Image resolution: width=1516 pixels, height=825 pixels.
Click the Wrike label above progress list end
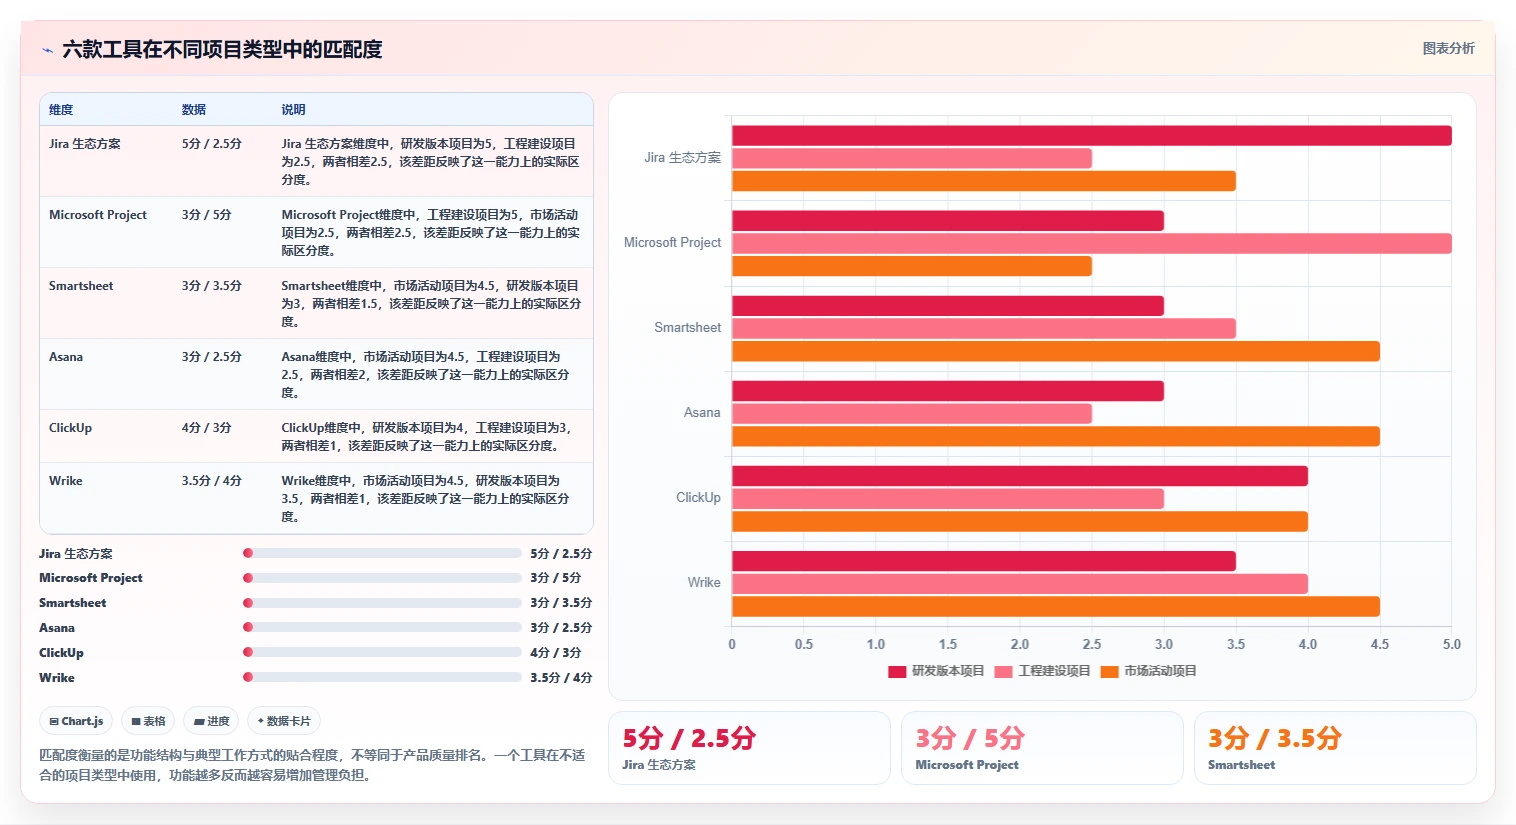[57, 678]
